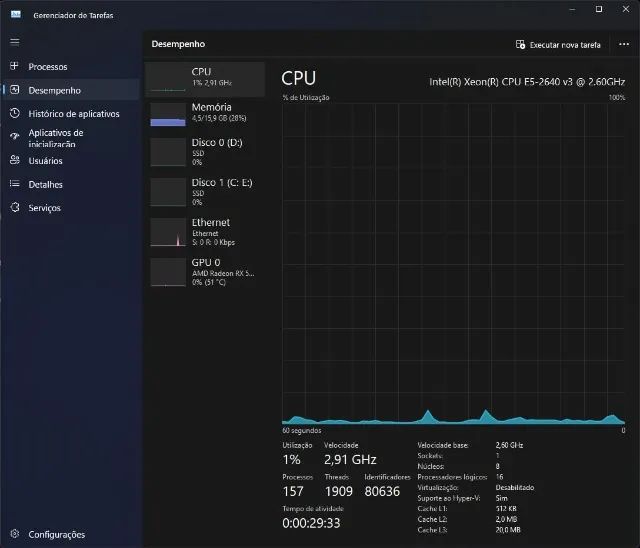The width and height of the screenshot is (640, 548).
Task: Click the CPU utilization graph area
Action: click(453, 264)
